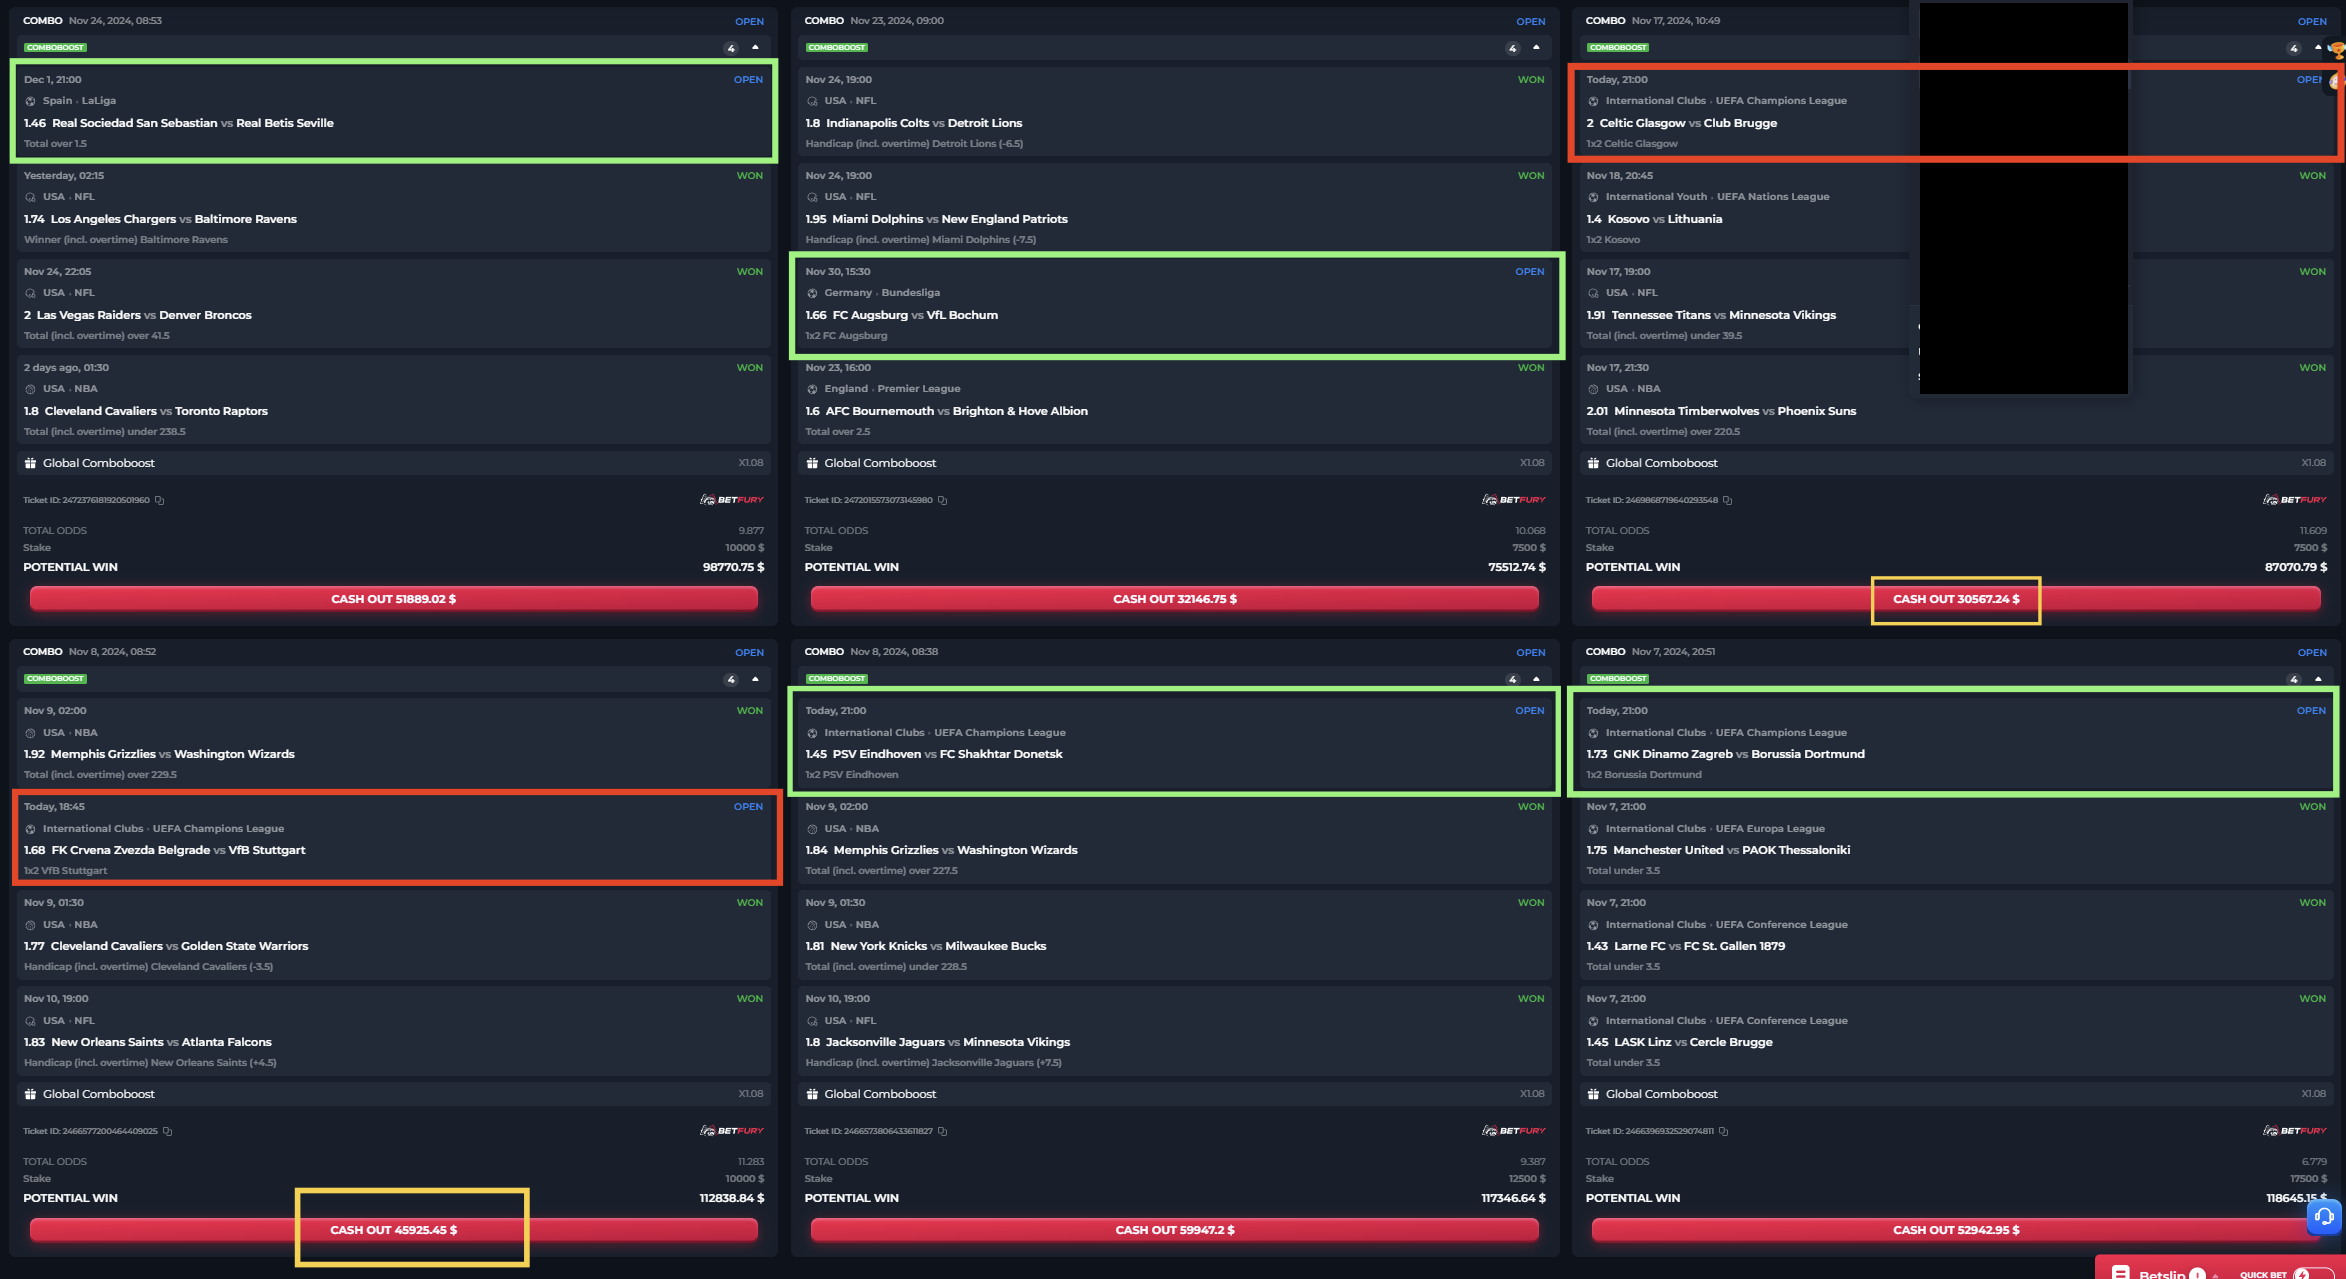Click football icon on Saints vs Falcons league row

point(30,1021)
